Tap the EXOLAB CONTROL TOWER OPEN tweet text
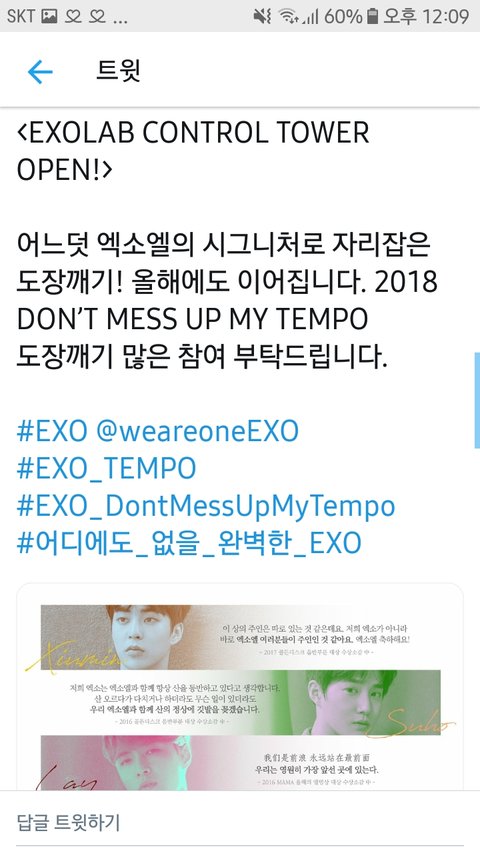The height and width of the screenshot is (853, 480). point(193,151)
